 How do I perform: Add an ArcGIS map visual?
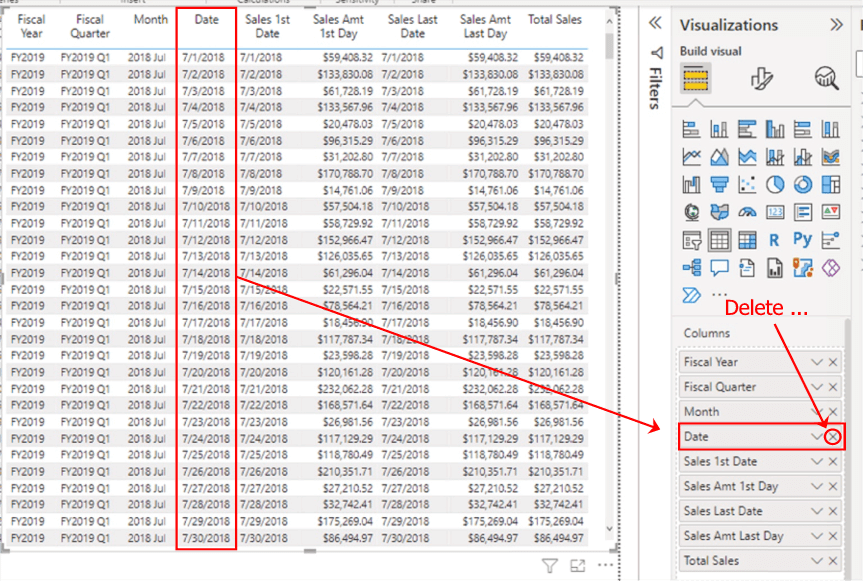tap(802, 268)
